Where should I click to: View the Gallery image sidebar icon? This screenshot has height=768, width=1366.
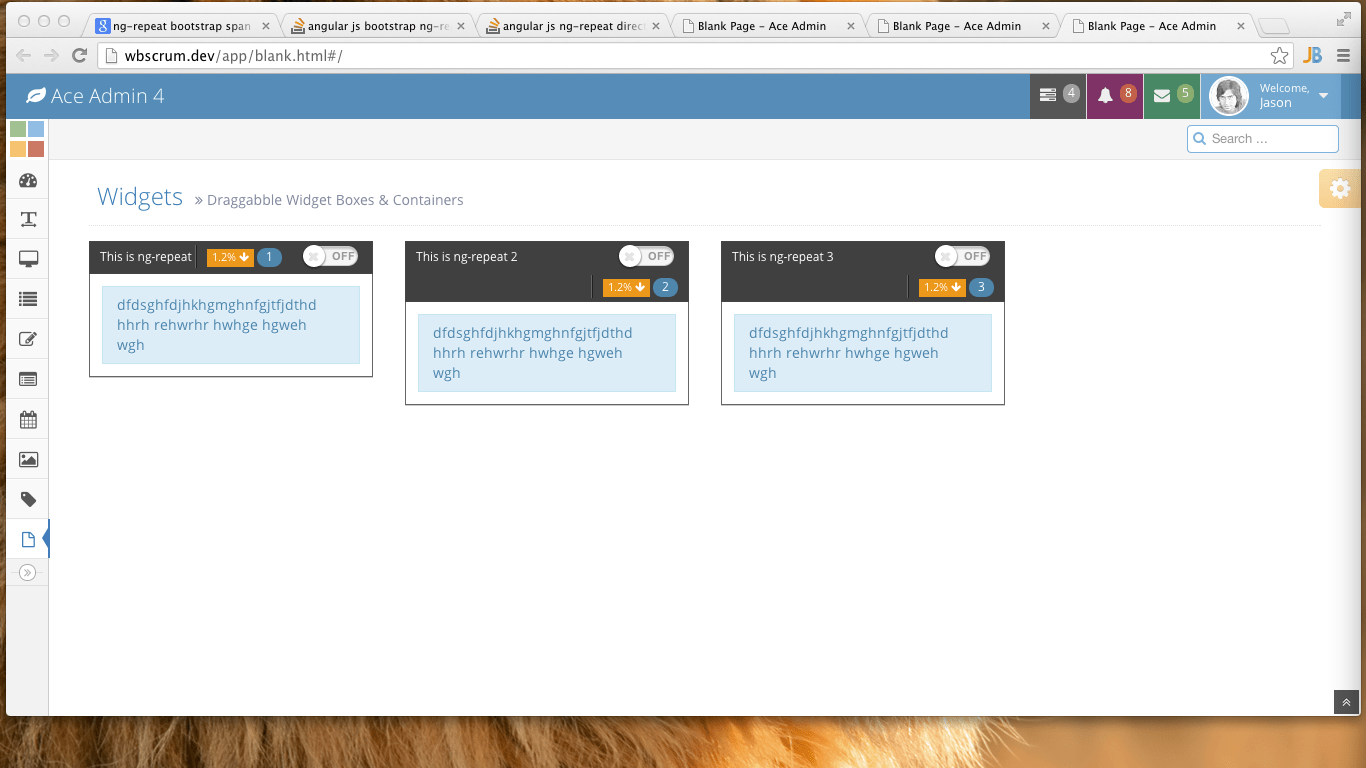(27, 459)
